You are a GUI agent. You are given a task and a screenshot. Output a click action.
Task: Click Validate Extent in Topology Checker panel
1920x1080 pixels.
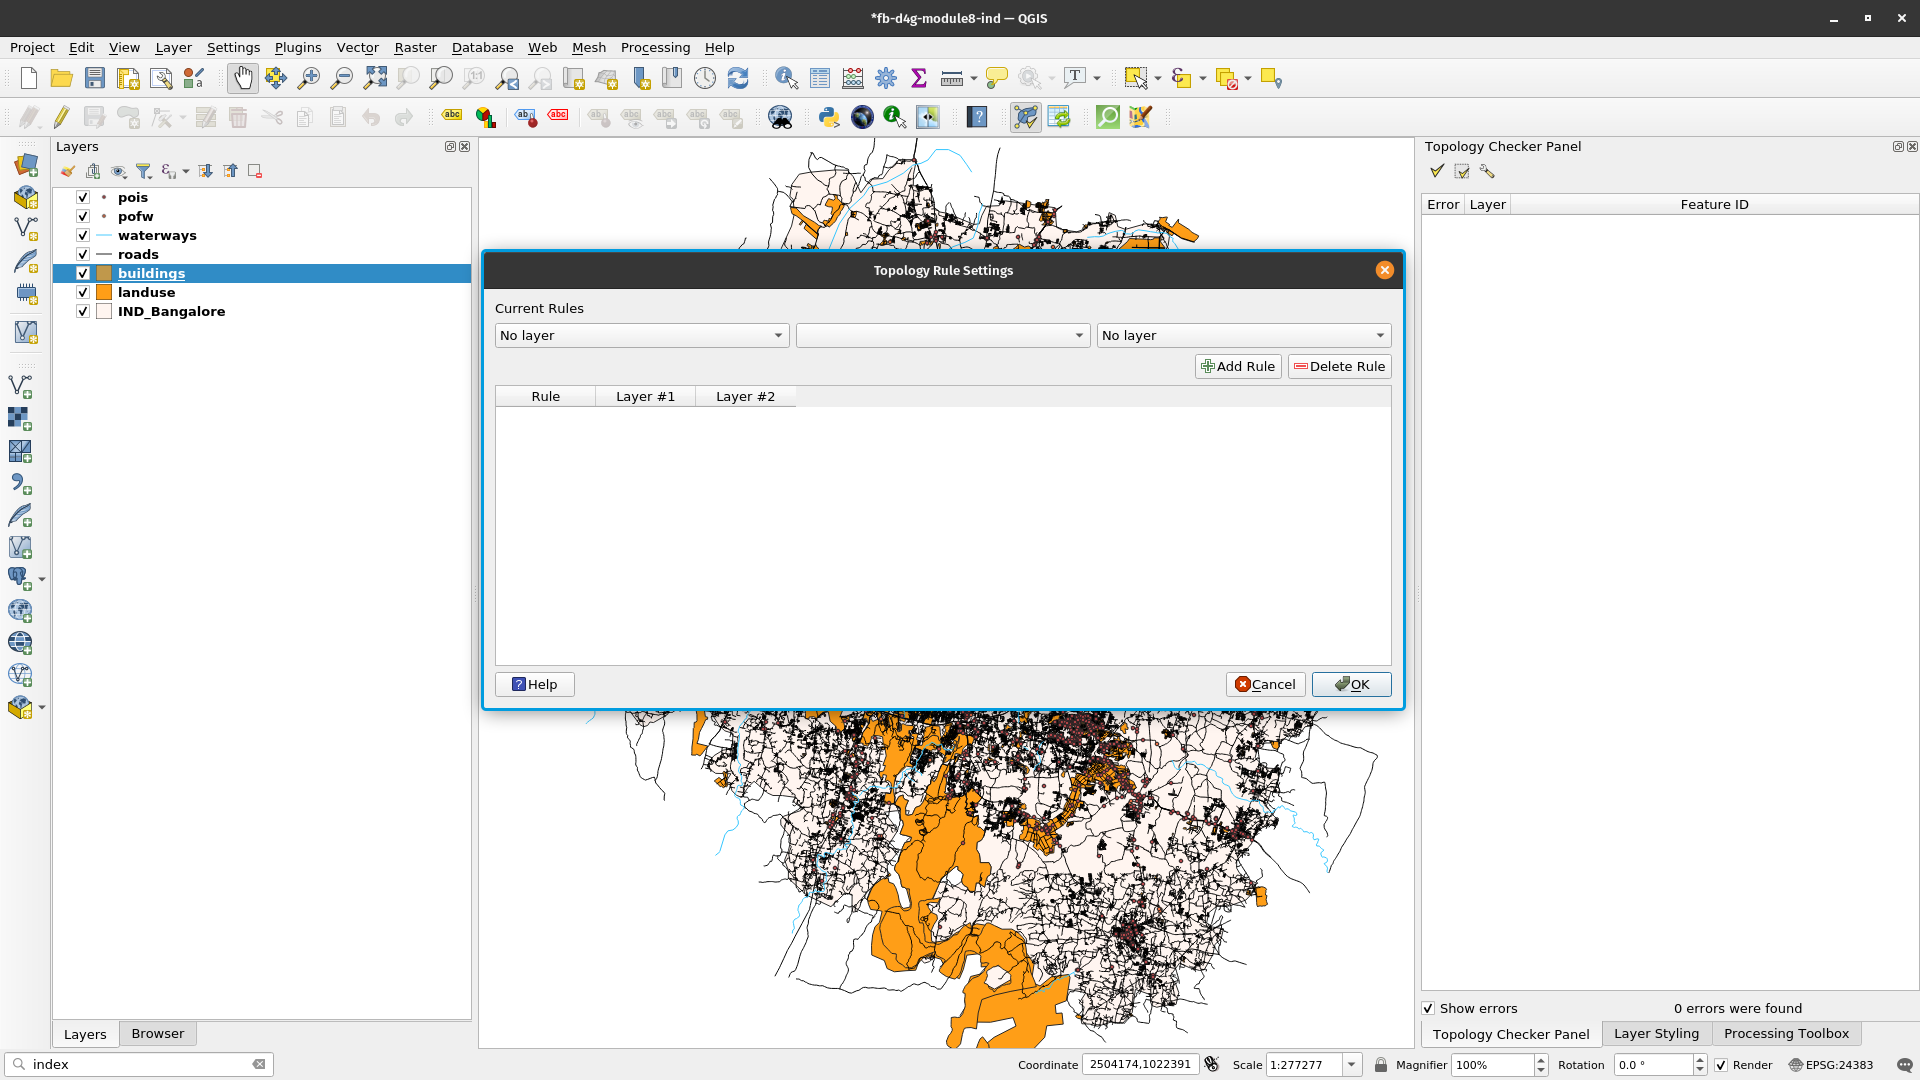[1462, 171]
